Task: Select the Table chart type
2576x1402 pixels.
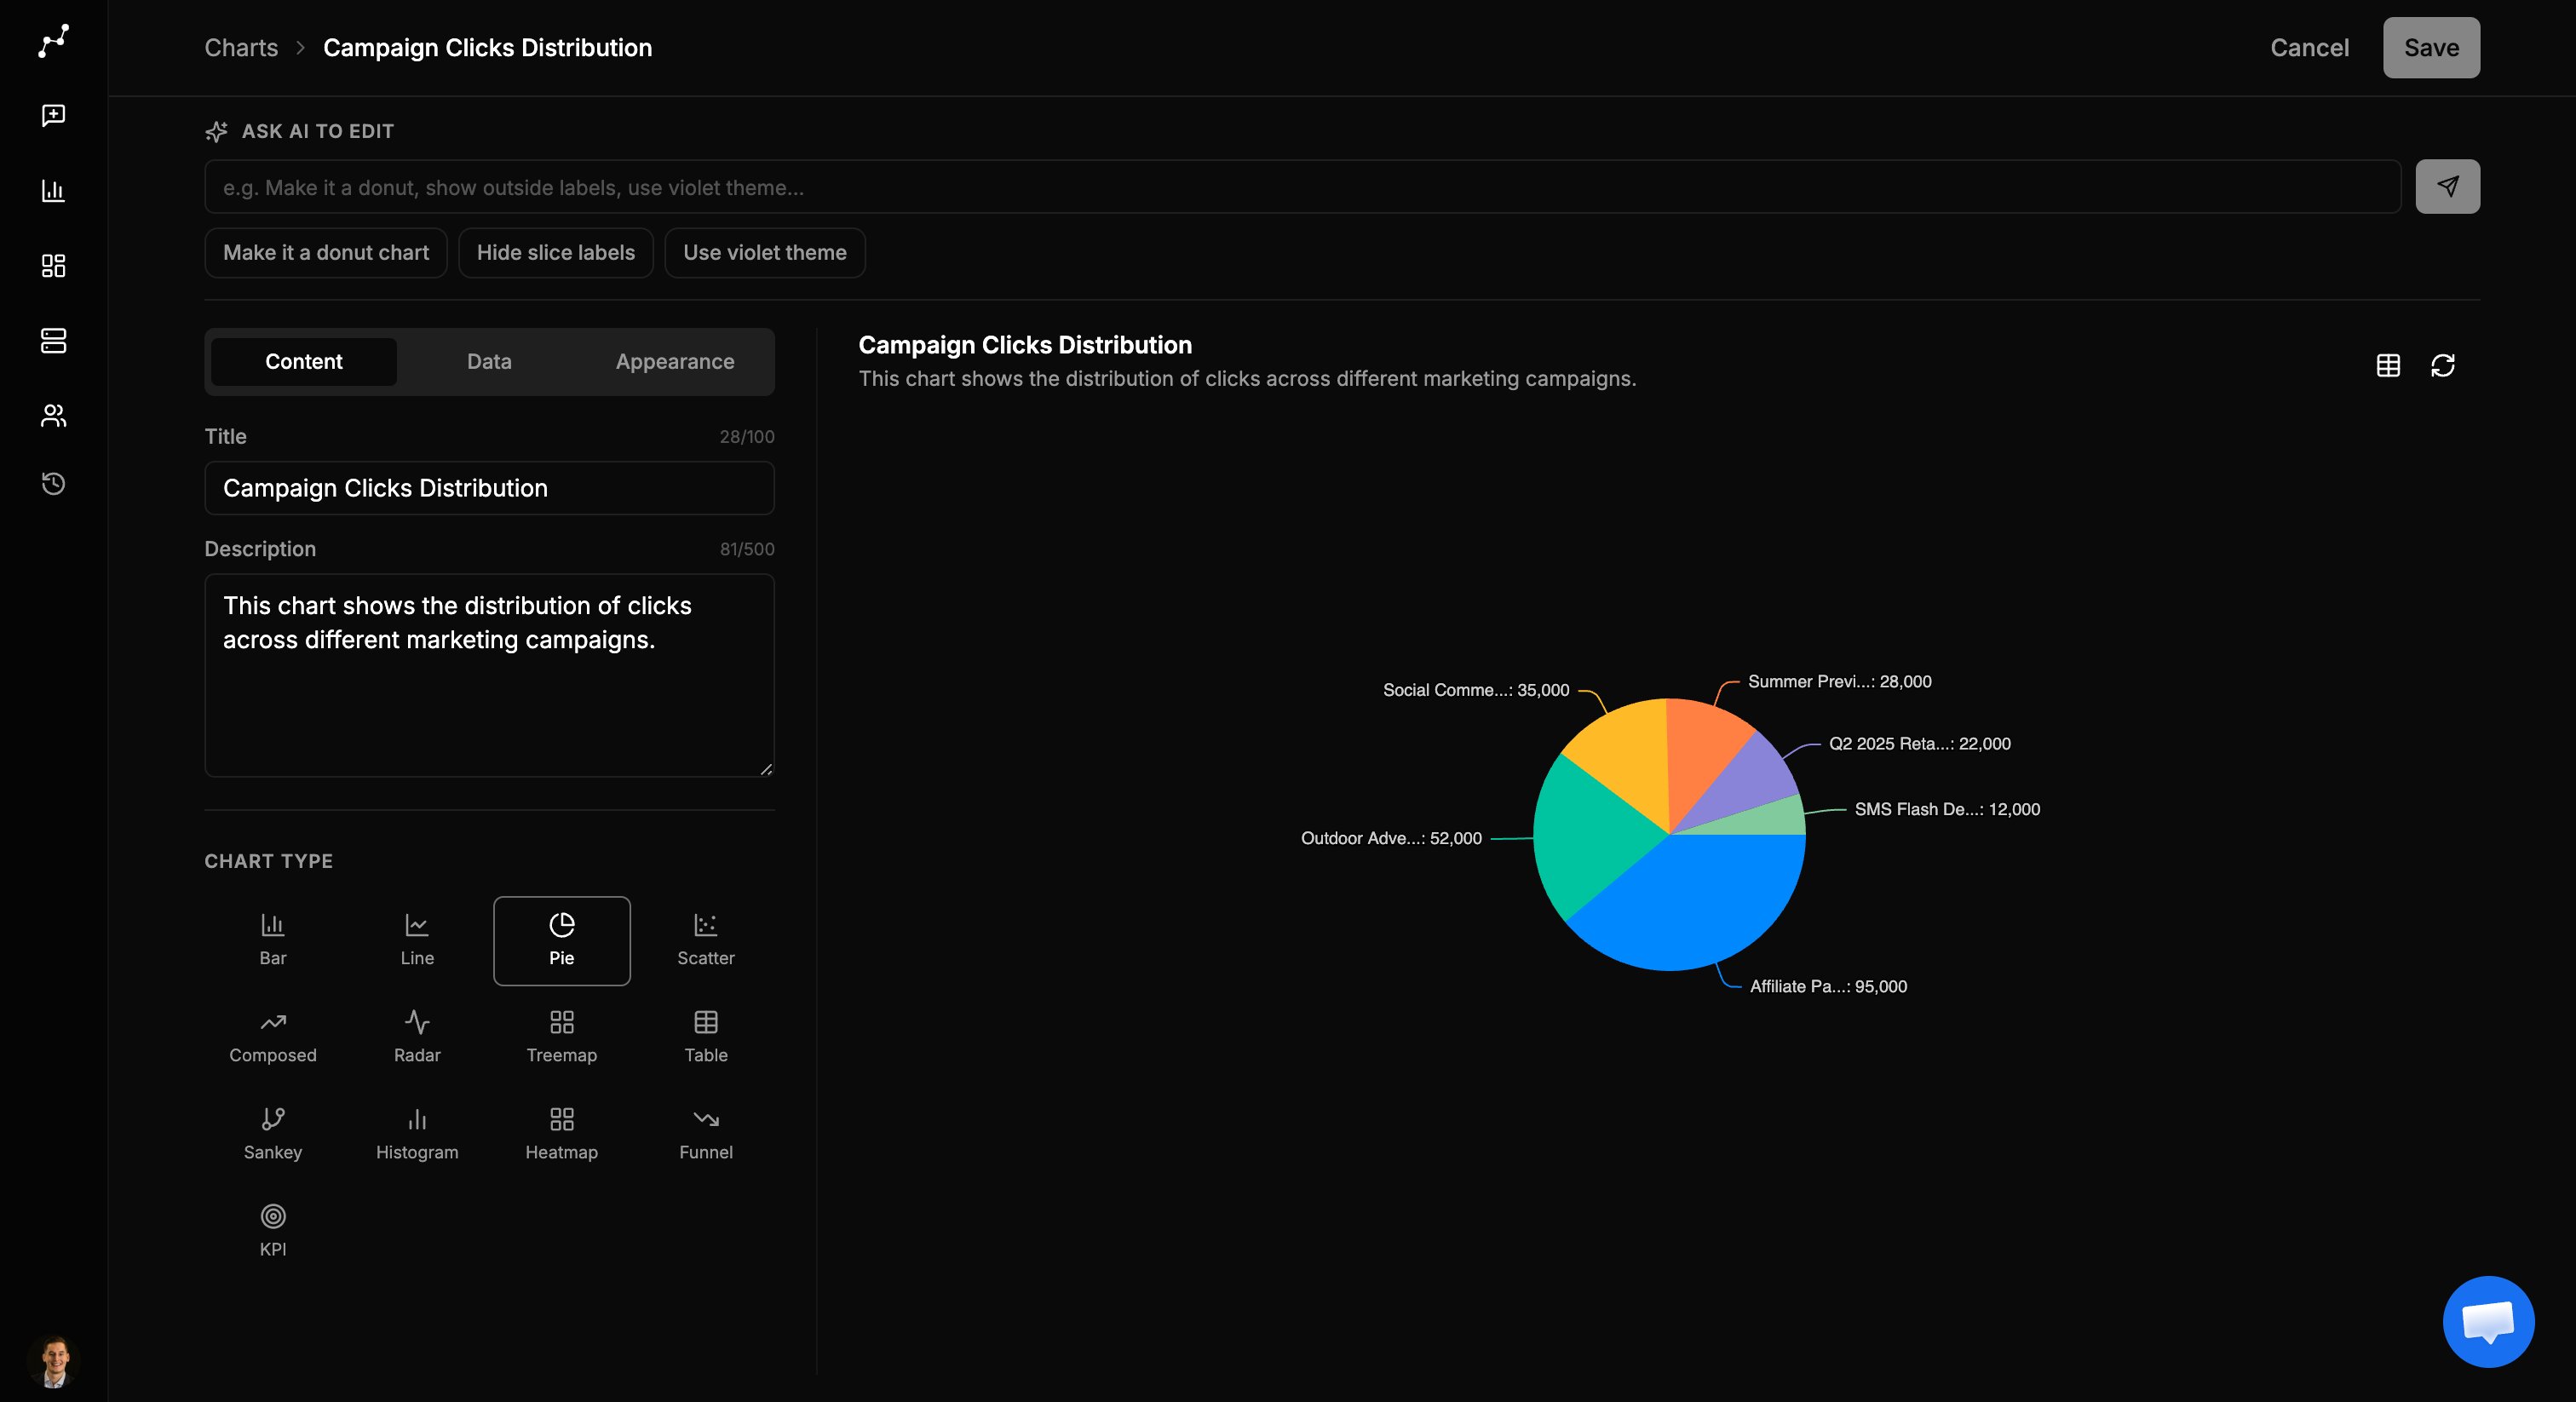Action: [706, 1037]
